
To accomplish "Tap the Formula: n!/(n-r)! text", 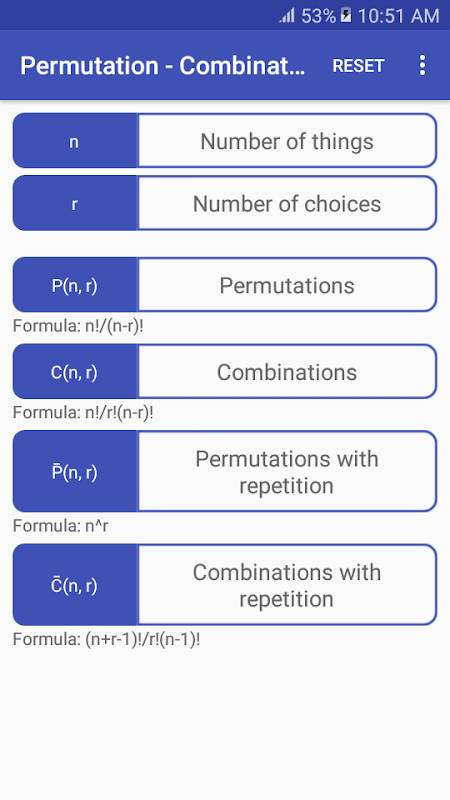I will 78,327.
